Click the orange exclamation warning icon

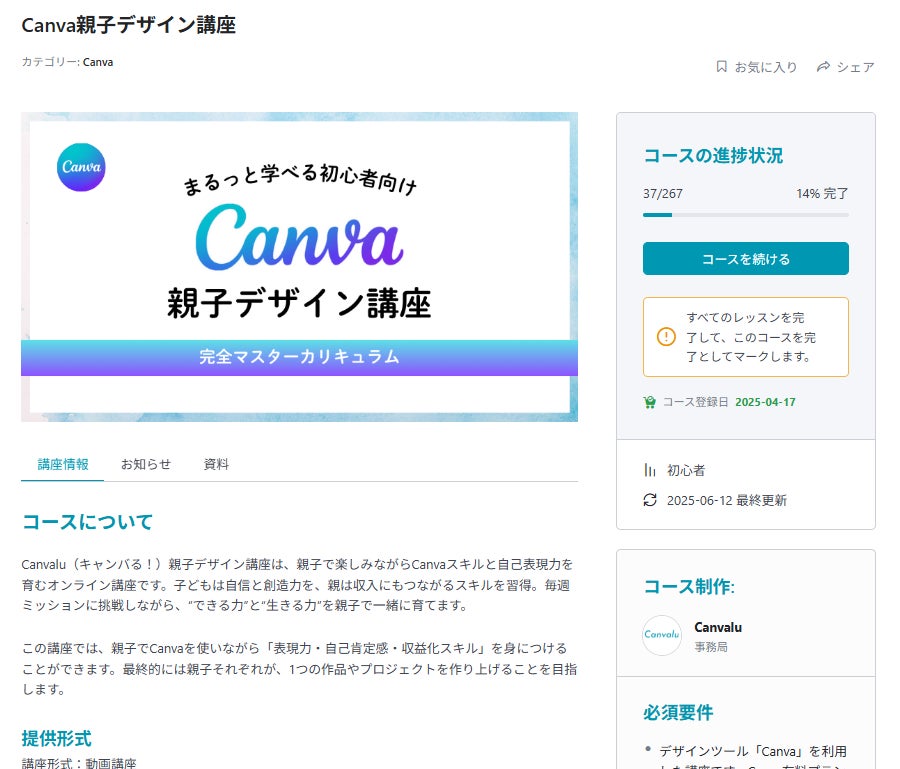coord(666,337)
